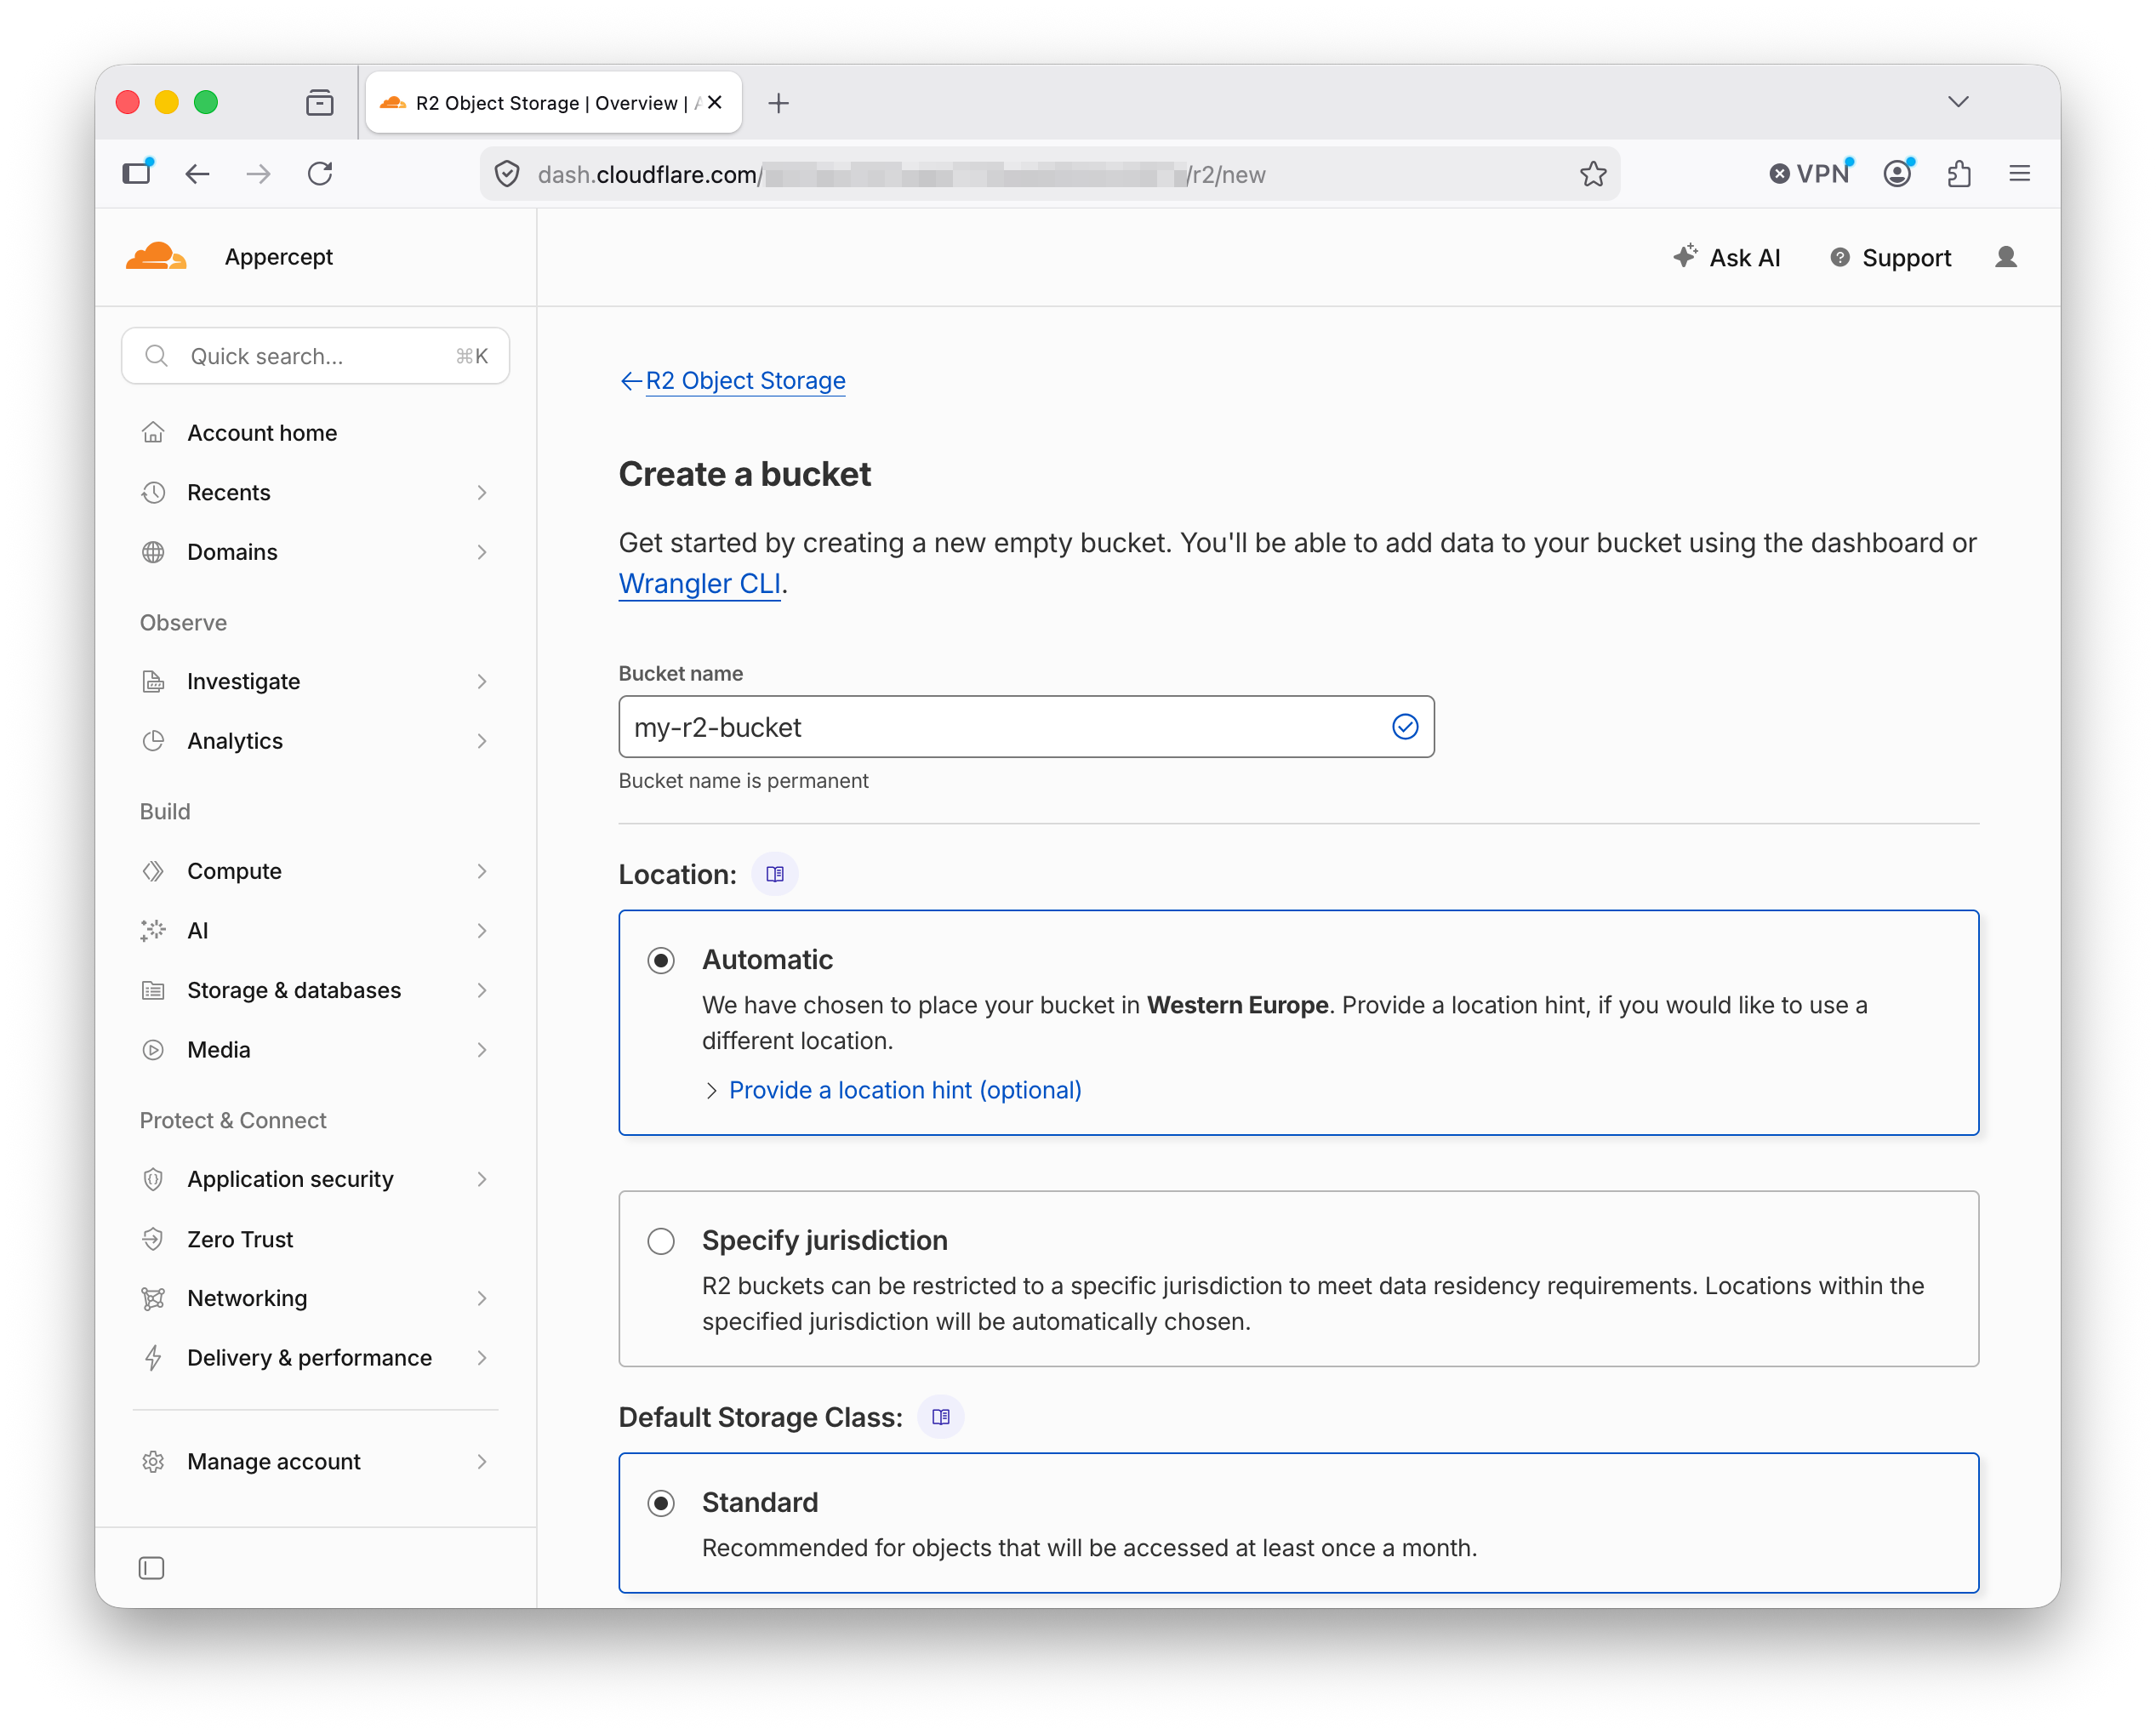Expand Investigate submenu chevron

(x=482, y=681)
